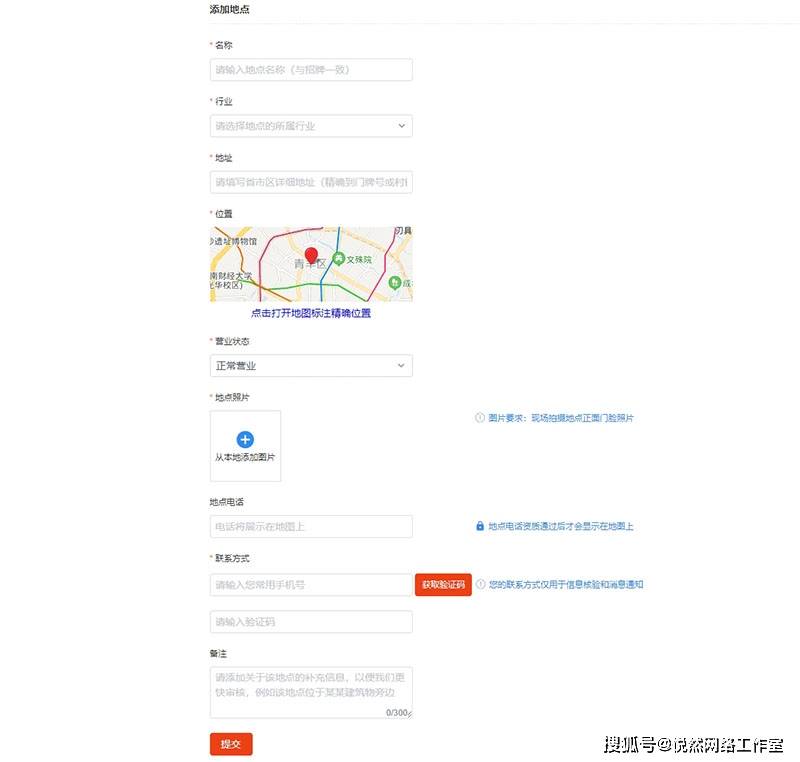
Task: Click green marker at map's right edge
Action: (395, 283)
